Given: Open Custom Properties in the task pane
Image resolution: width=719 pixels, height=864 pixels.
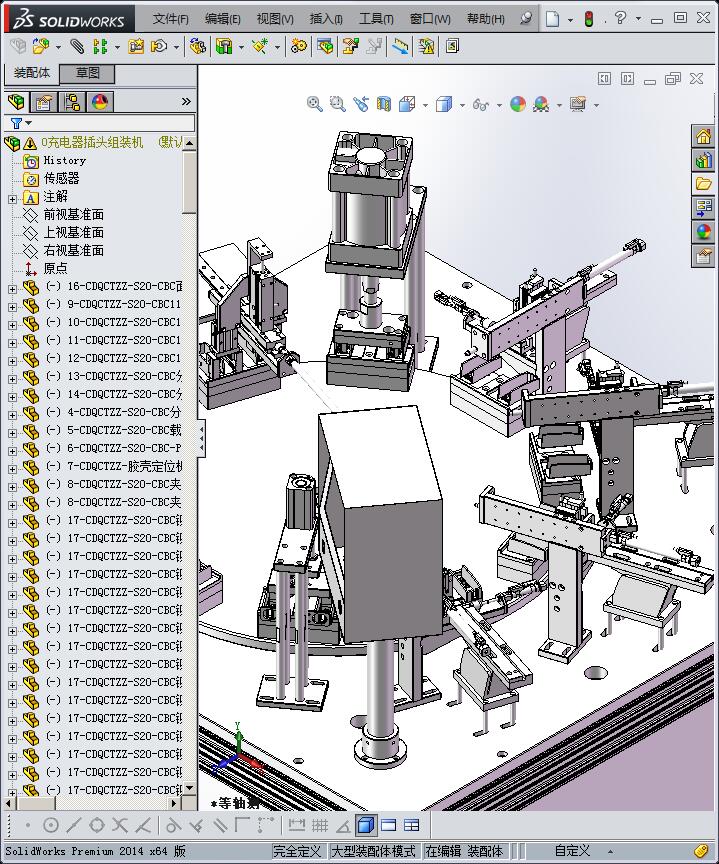Looking at the screenshot, I should (703, 256).
